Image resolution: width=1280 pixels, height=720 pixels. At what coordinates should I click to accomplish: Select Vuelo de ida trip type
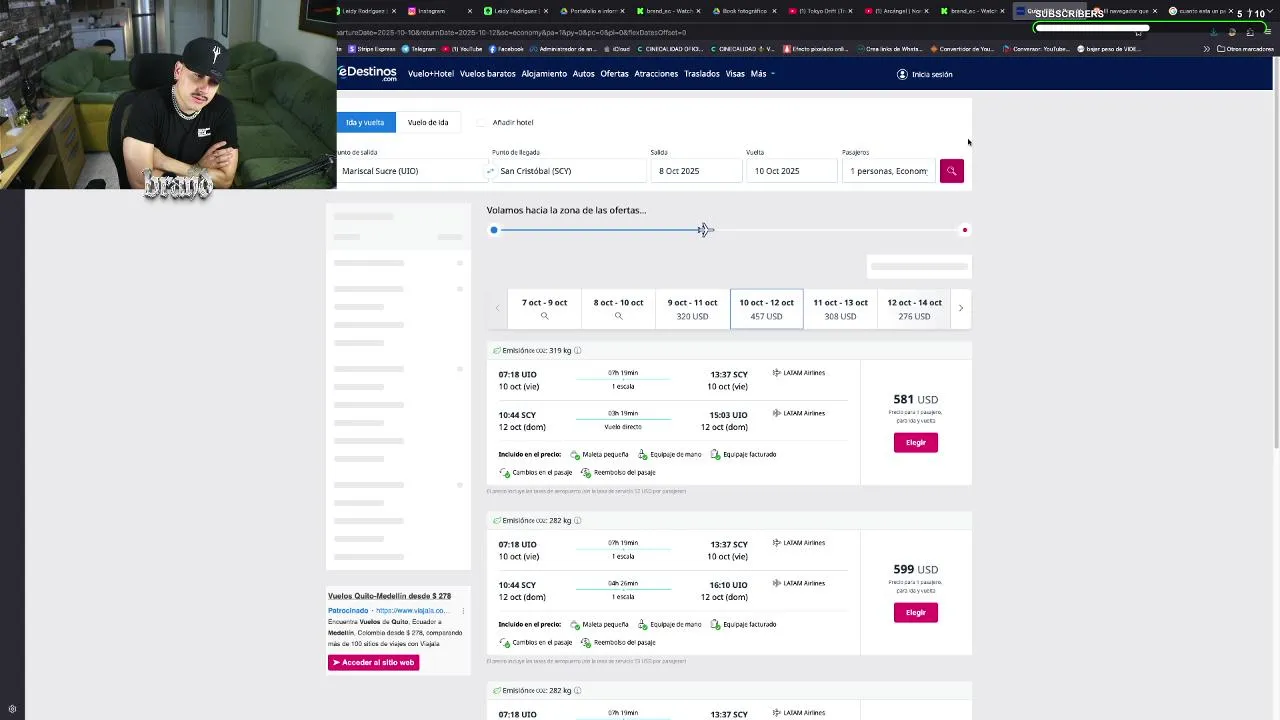pos(428,122)
